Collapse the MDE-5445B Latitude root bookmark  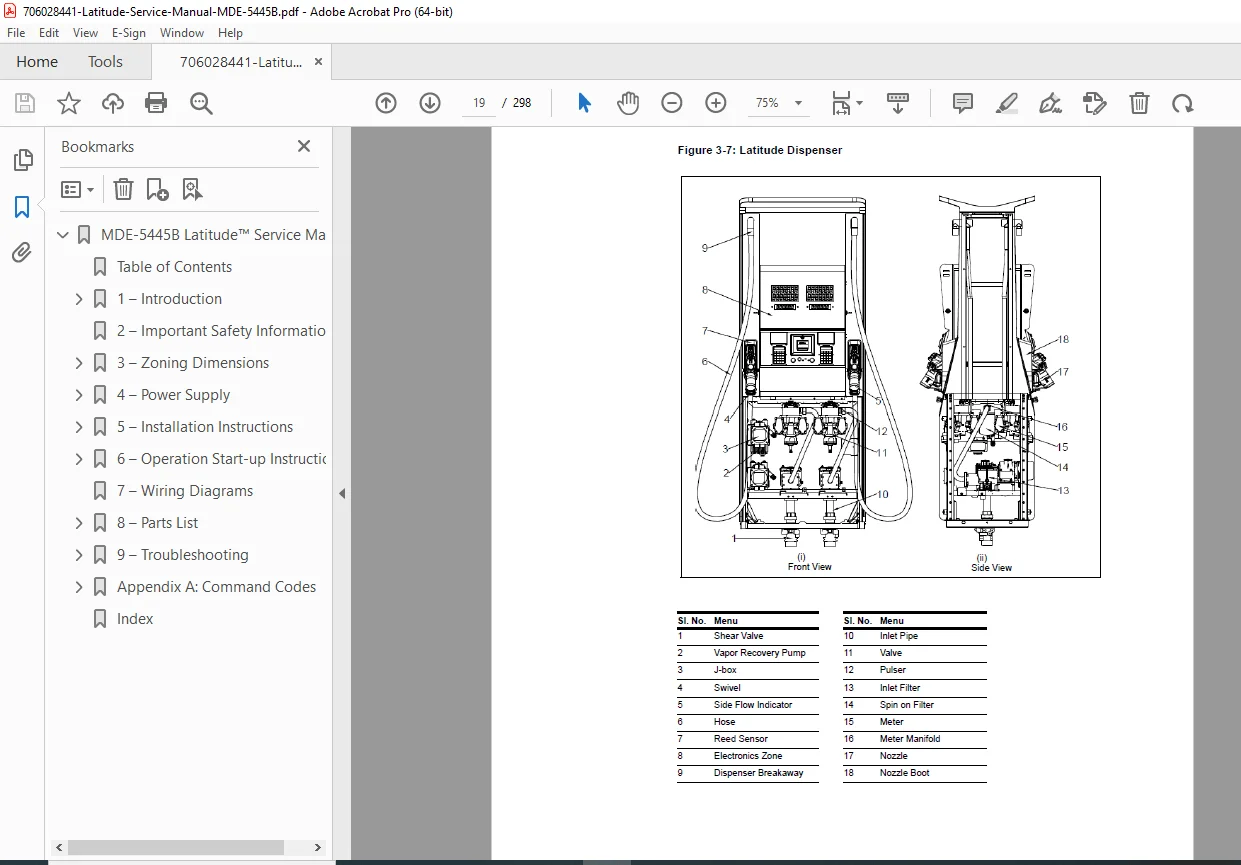pyautogui.click(x=63, y=235)
